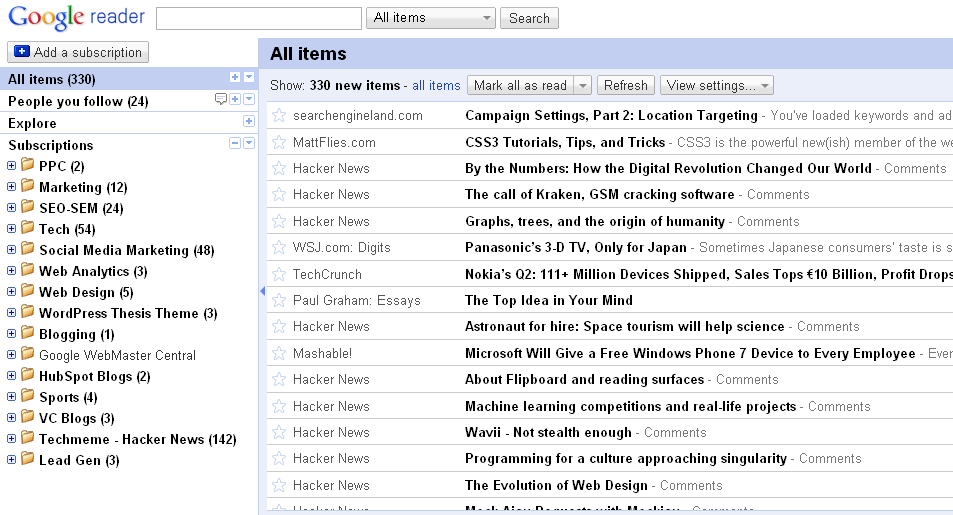Click the Google Reader logo

(x=77, y=18)
